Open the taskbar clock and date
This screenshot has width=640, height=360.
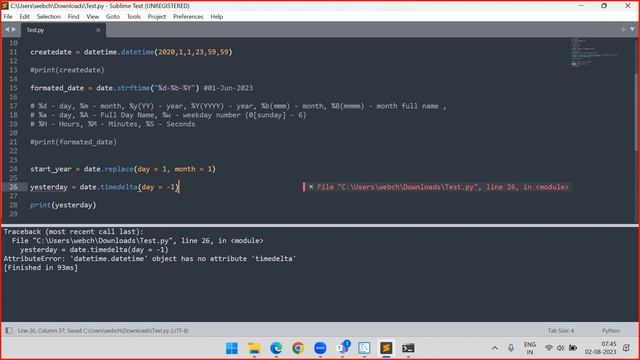tap(600, 348)
